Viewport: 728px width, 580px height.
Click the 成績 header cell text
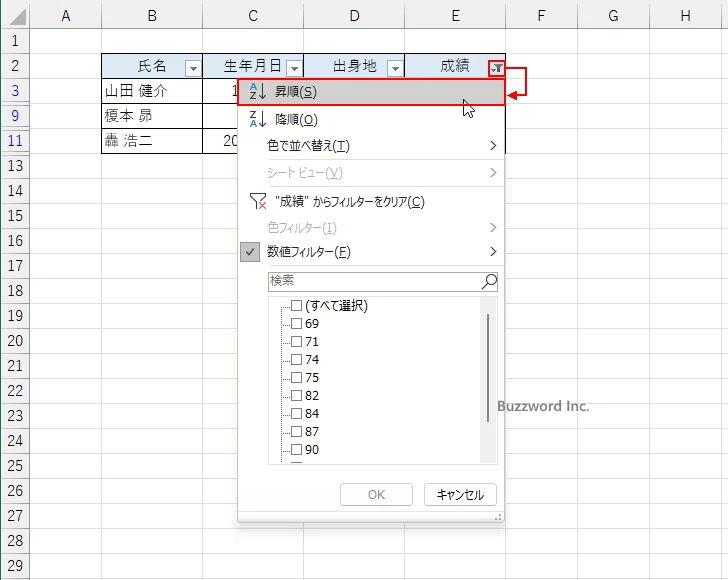(x=455, y=66)
